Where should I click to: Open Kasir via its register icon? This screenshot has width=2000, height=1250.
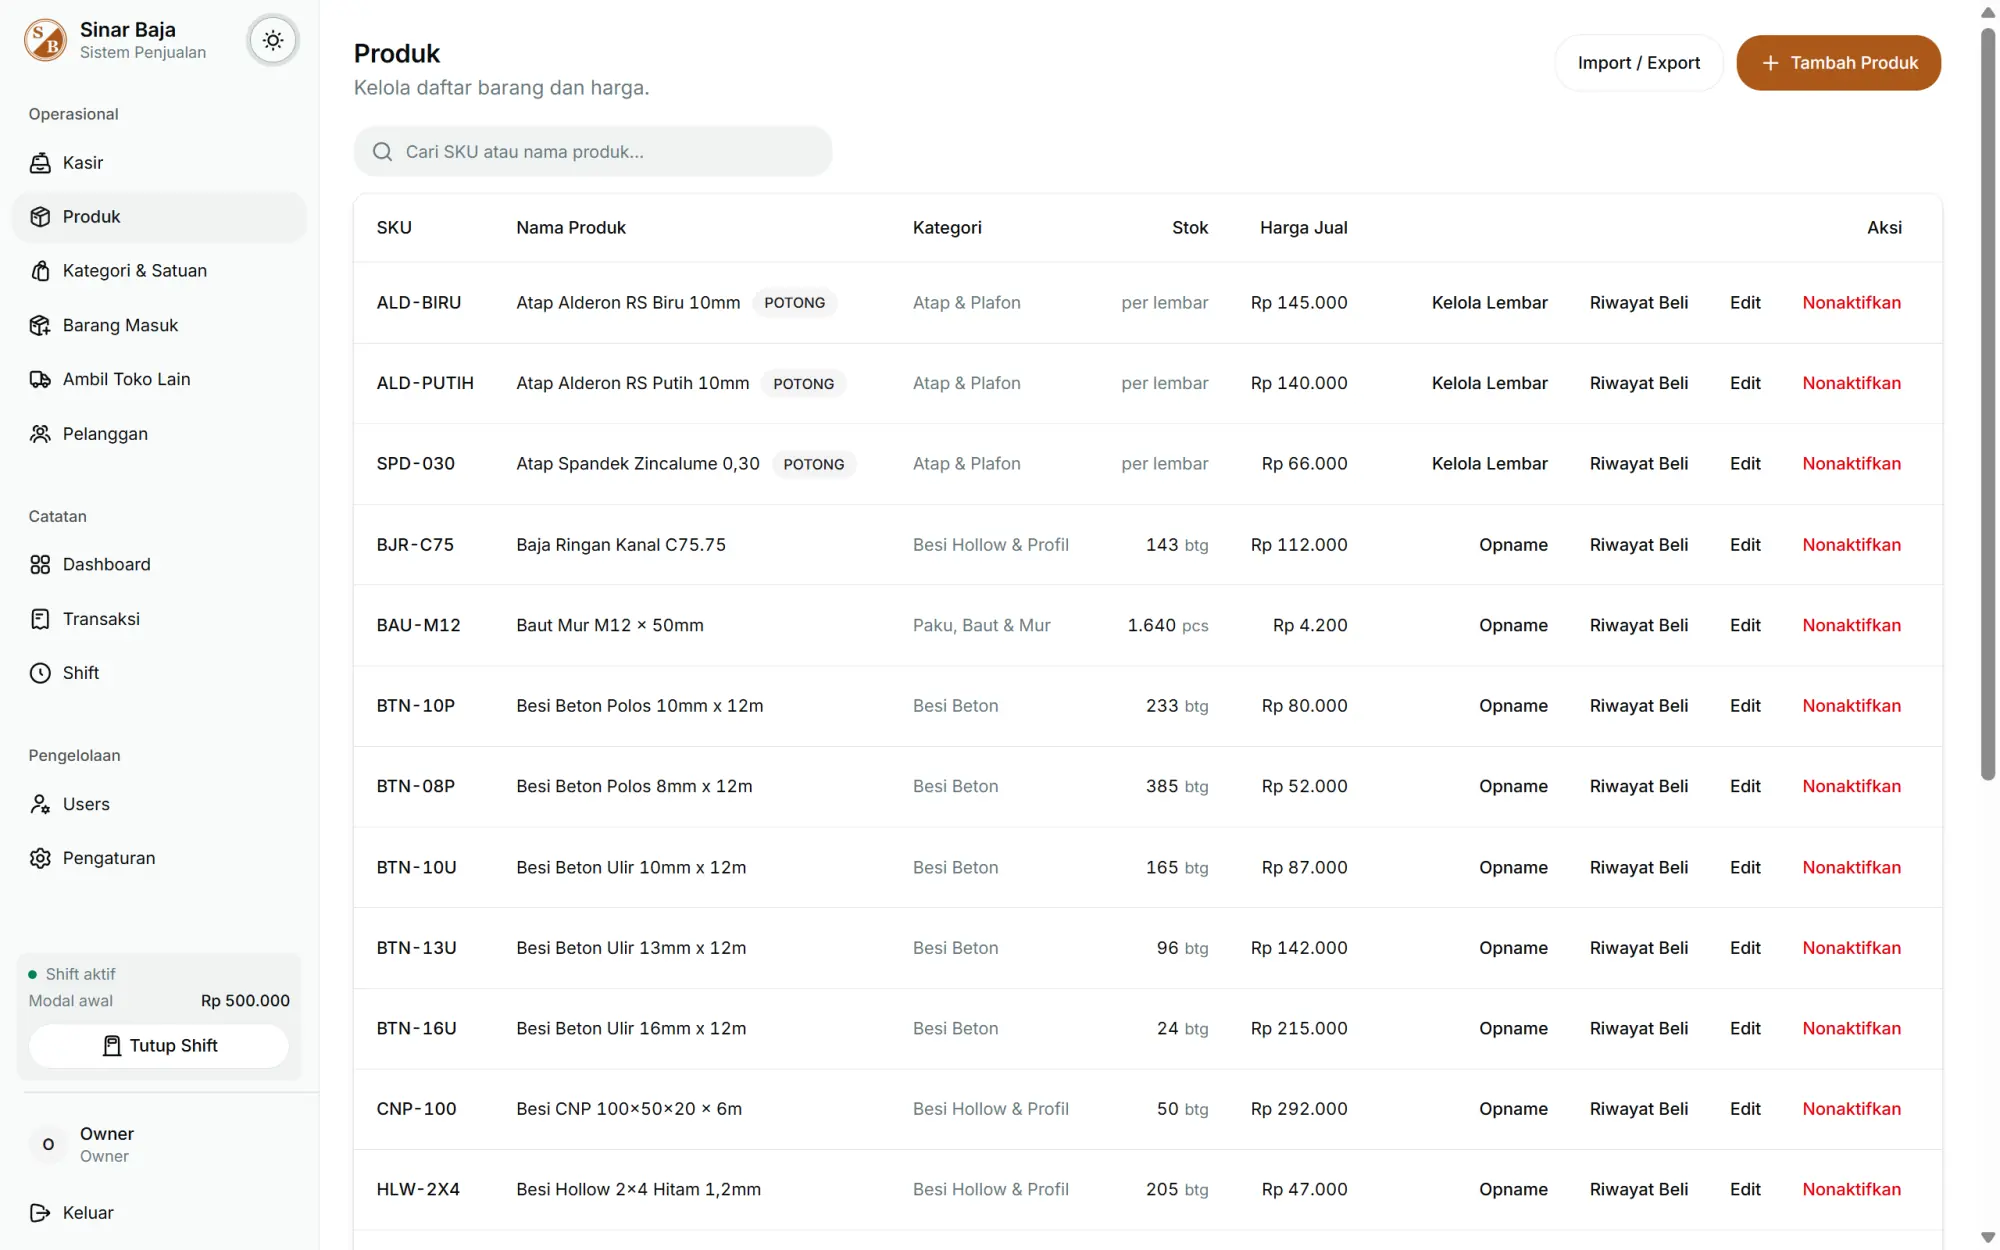(40, 163)
